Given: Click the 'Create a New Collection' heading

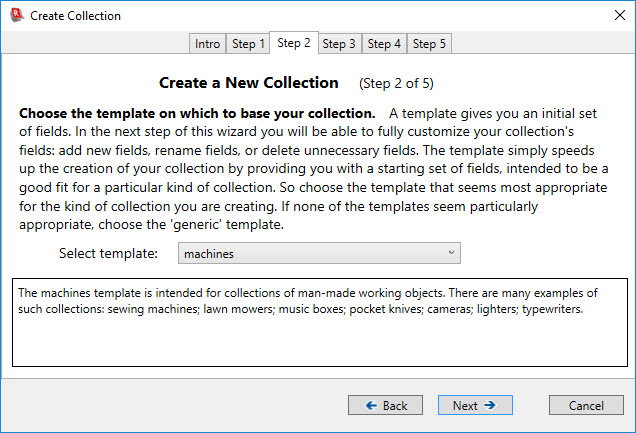Looking at the screenshot, I should [x=249, y=82].
